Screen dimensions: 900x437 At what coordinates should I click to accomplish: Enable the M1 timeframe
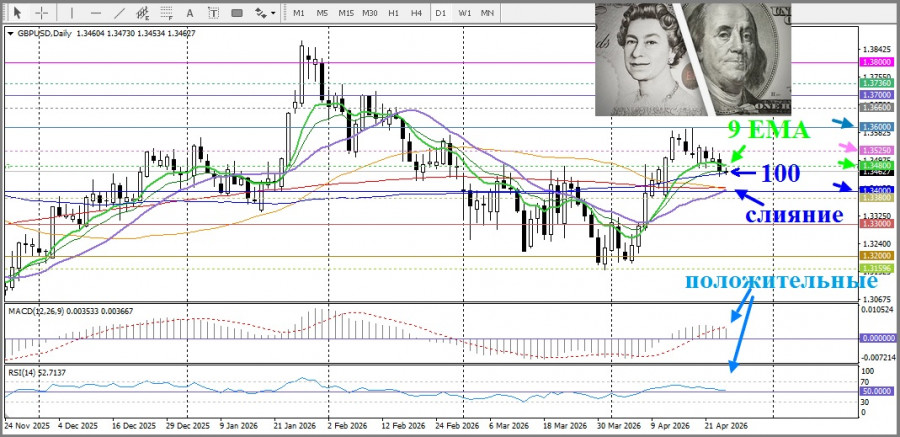pos(299,12)
